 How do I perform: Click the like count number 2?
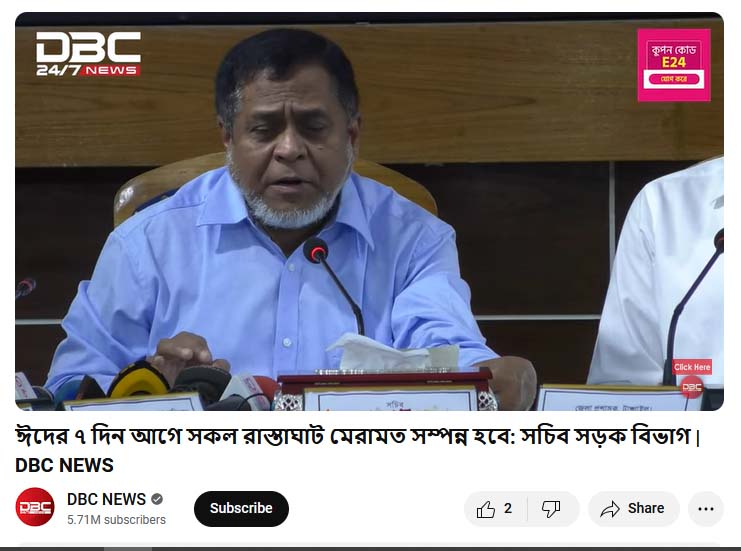pos(508,508)
